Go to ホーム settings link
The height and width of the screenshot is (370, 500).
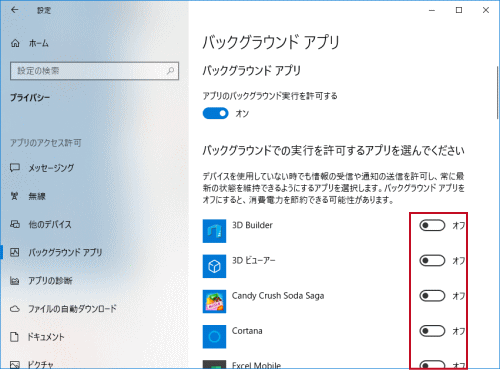pos(39,43)
